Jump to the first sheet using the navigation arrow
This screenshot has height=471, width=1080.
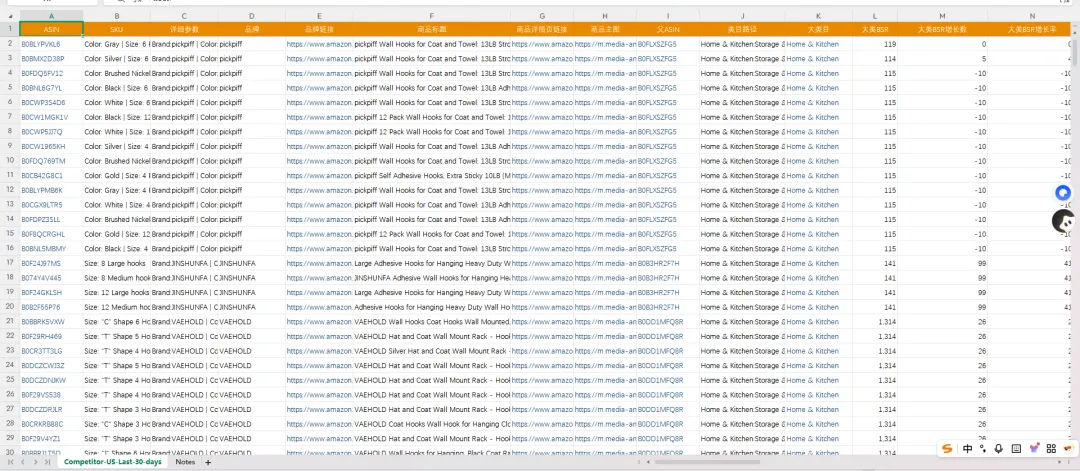12,462
